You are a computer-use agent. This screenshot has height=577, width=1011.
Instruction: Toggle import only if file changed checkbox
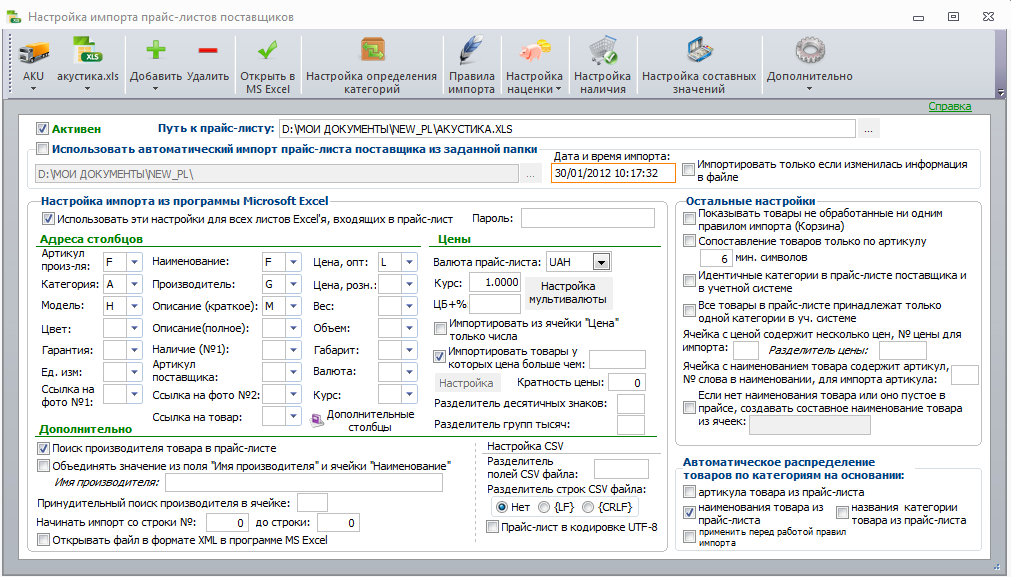[689, 170]
